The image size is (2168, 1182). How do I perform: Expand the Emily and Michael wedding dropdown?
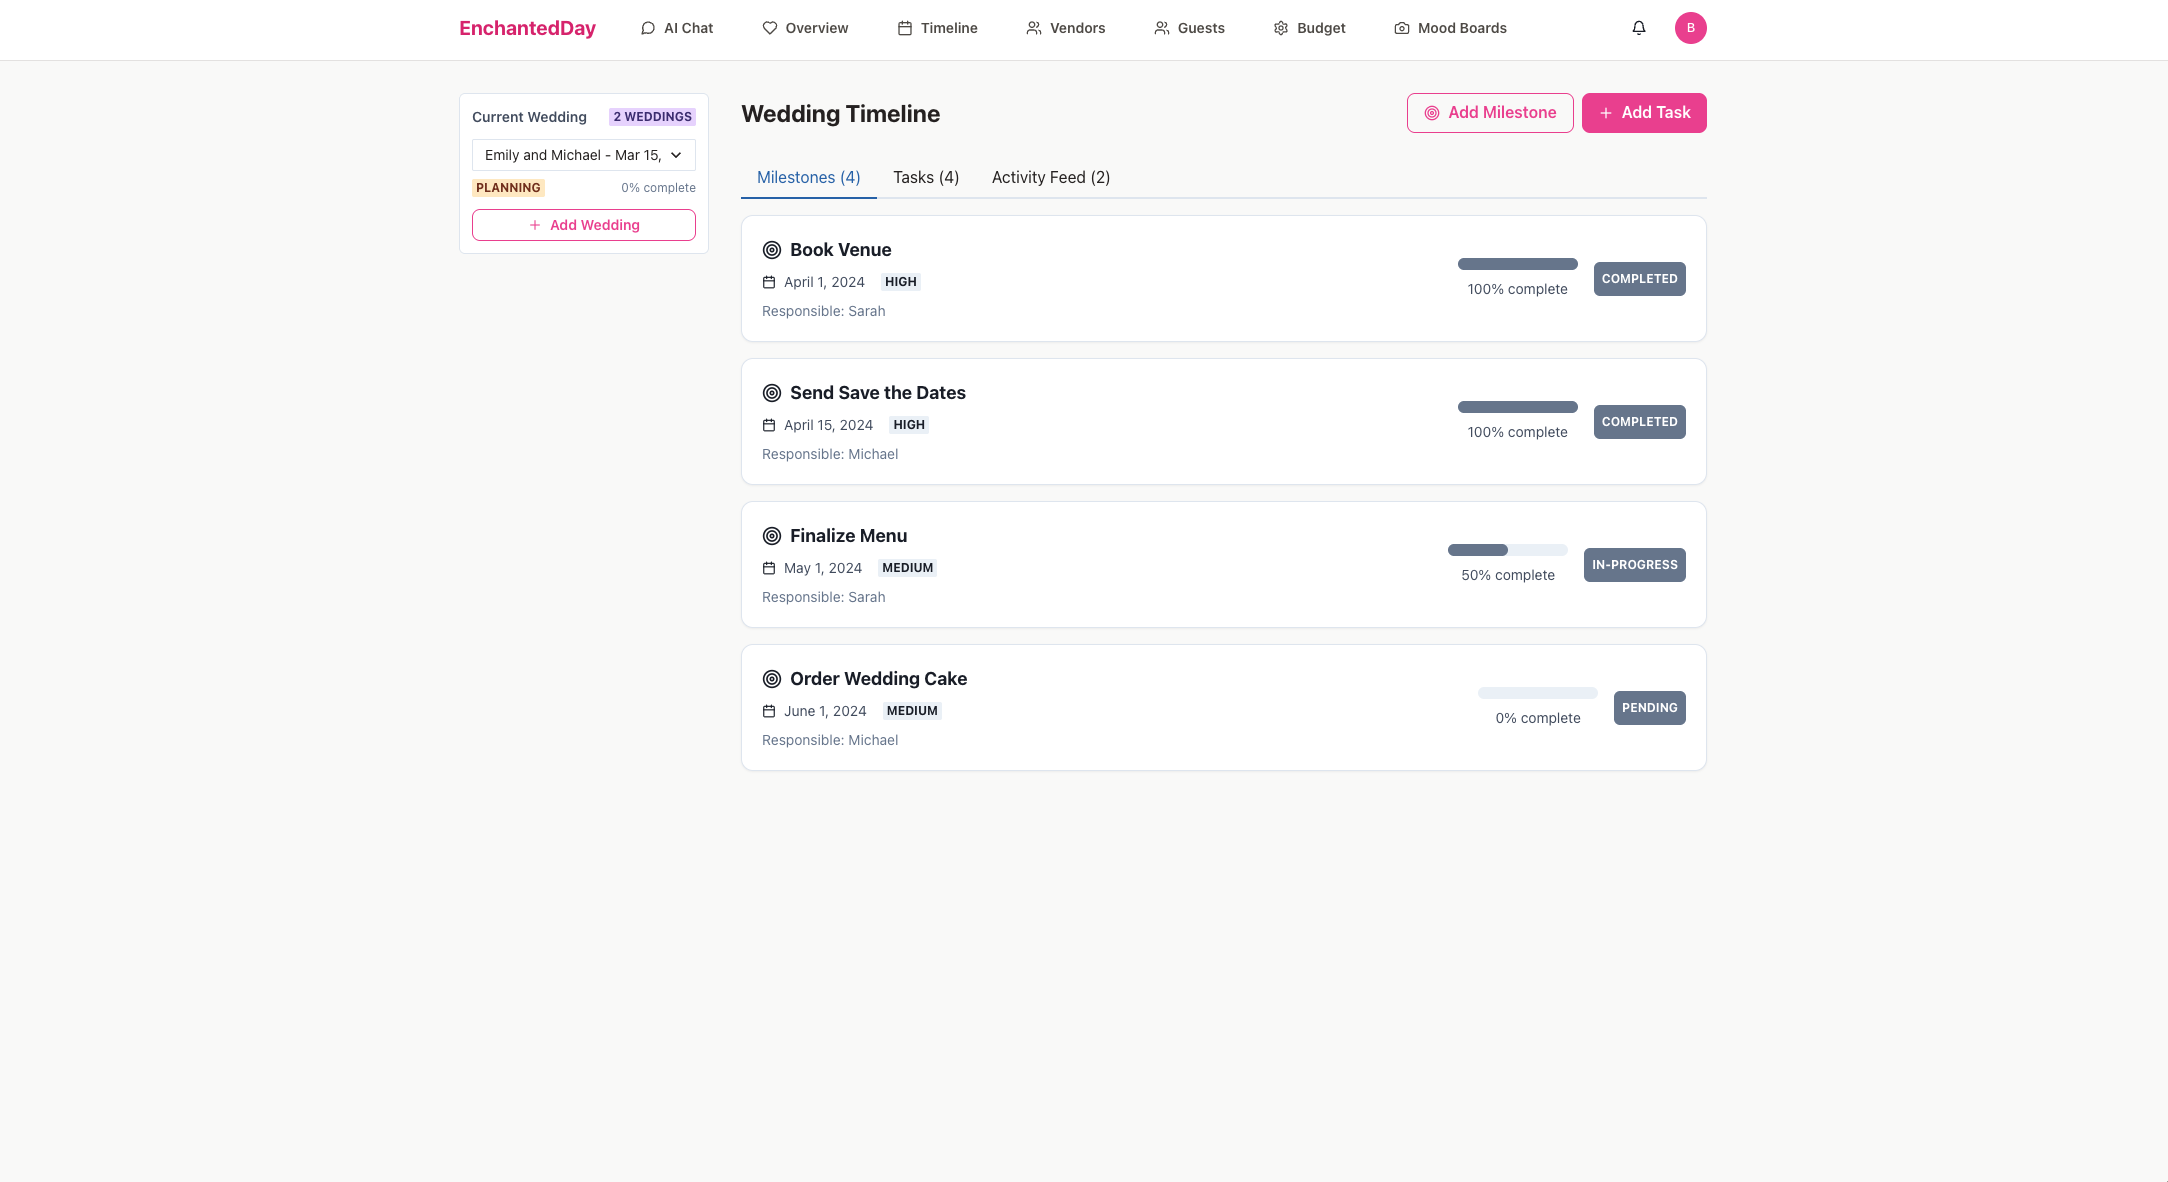tap(583, 155)
